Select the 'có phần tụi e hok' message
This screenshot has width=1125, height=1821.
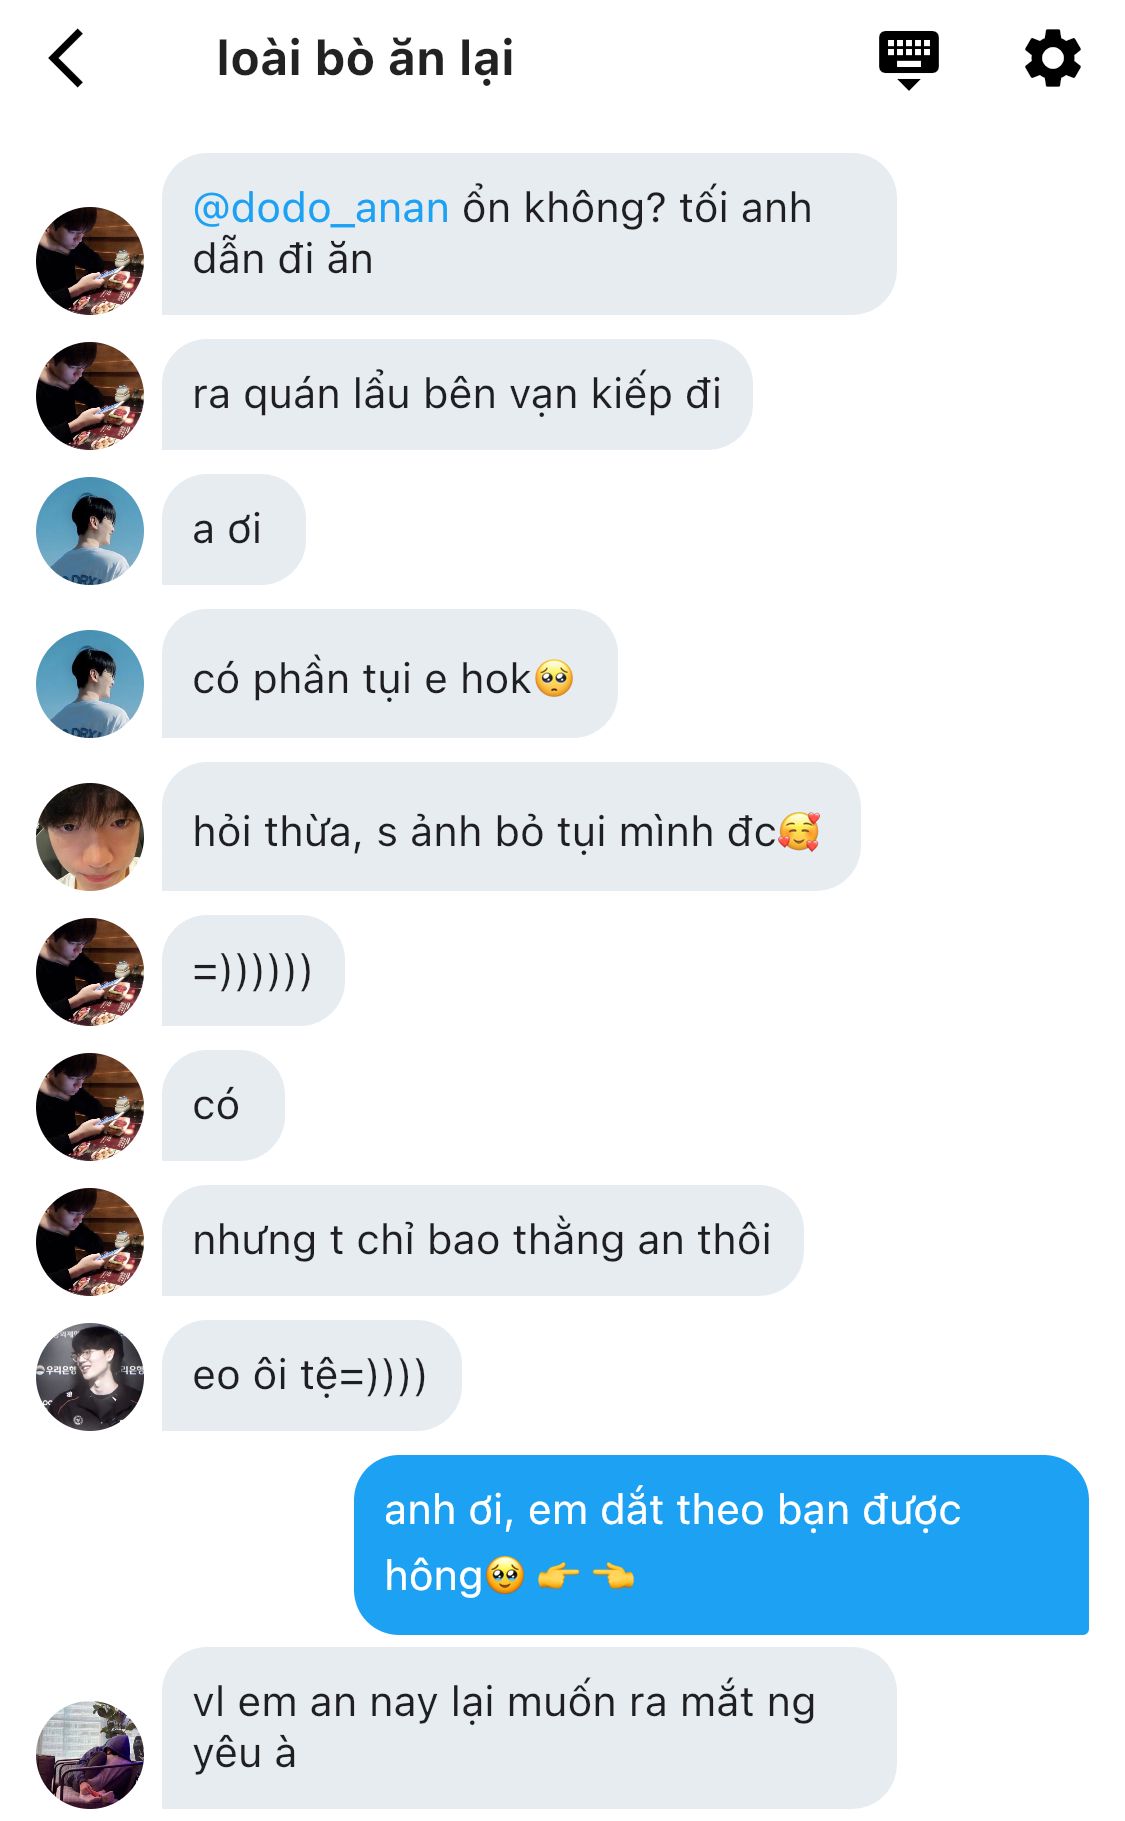pyautogui.click(x=389, y=674)
